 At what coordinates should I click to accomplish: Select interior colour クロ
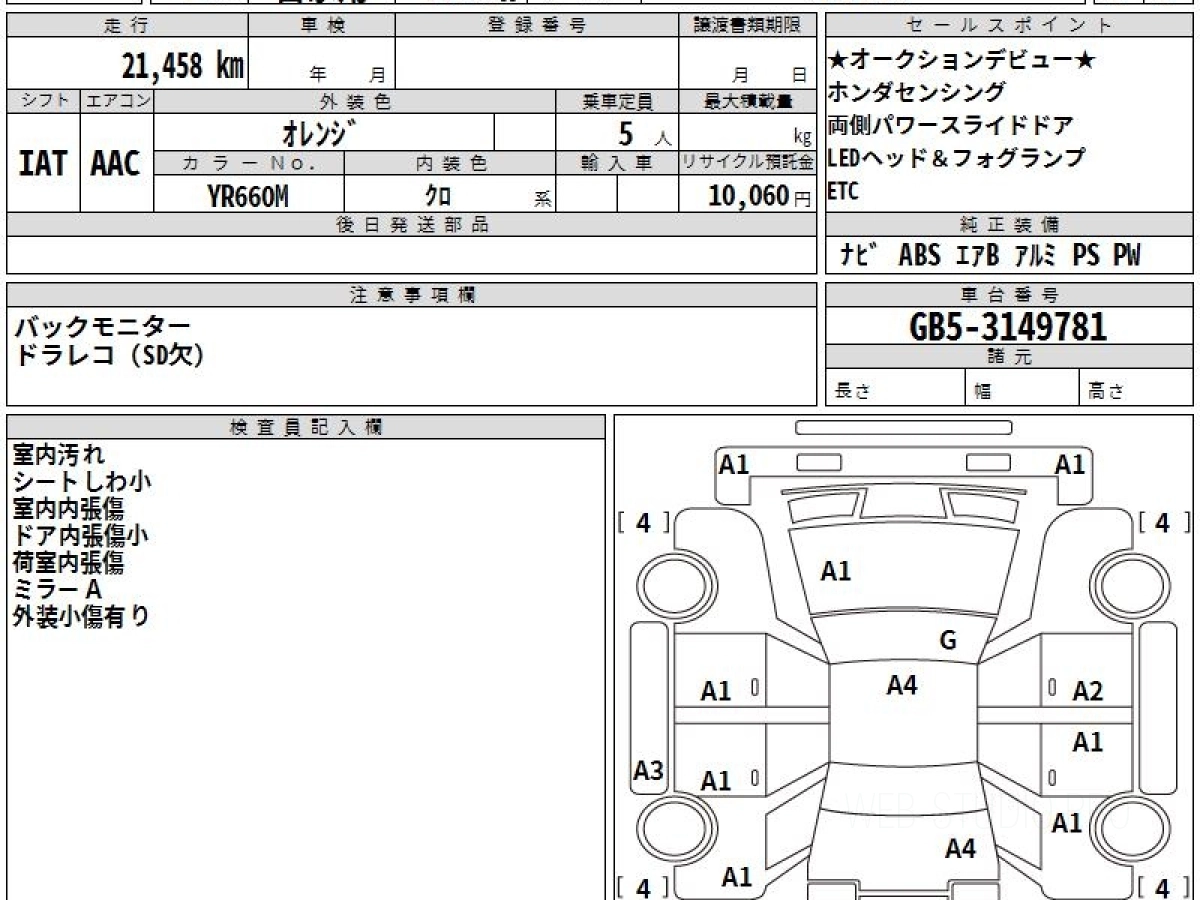click(x=437, y=197)
